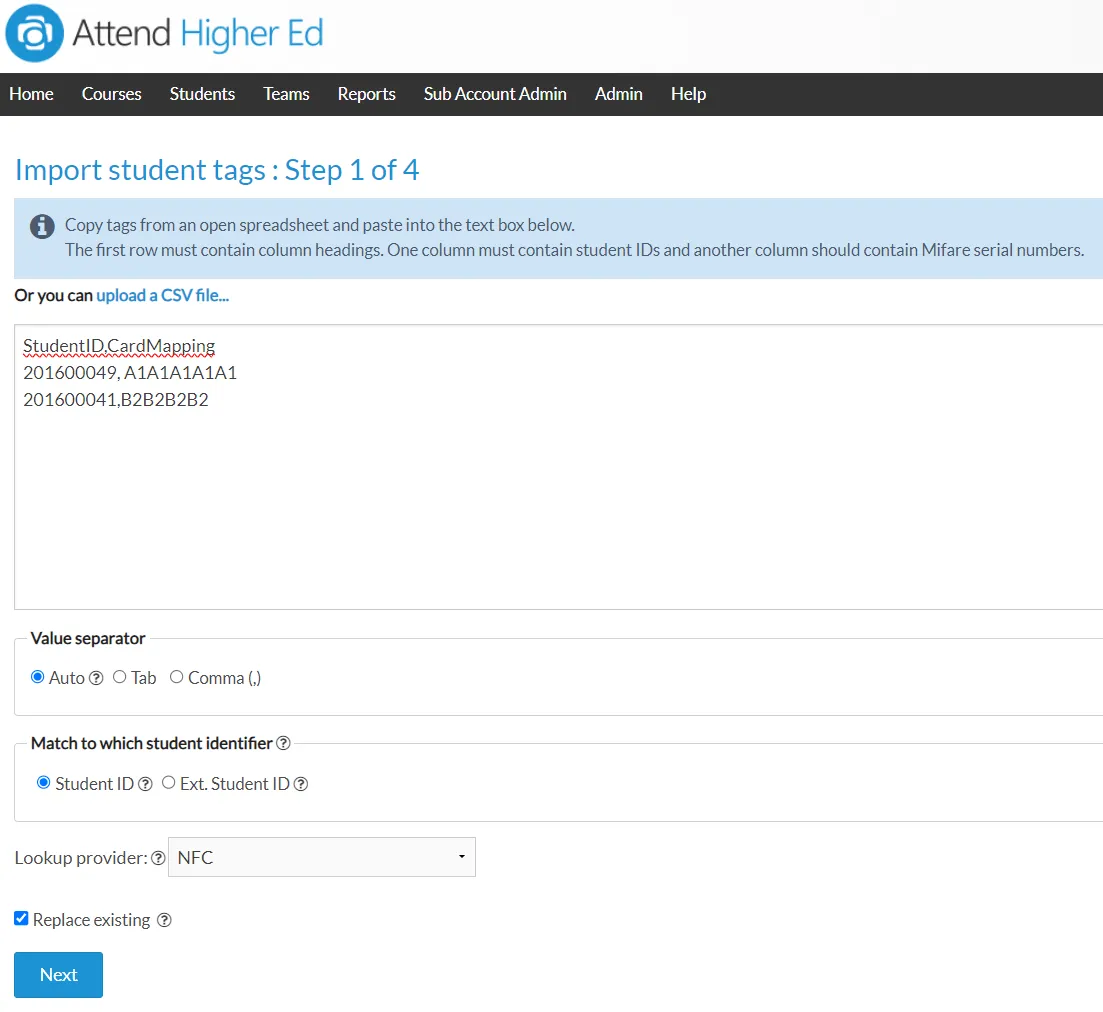
Task: Click inside the tags paste text box
Action: pos(559,467)
